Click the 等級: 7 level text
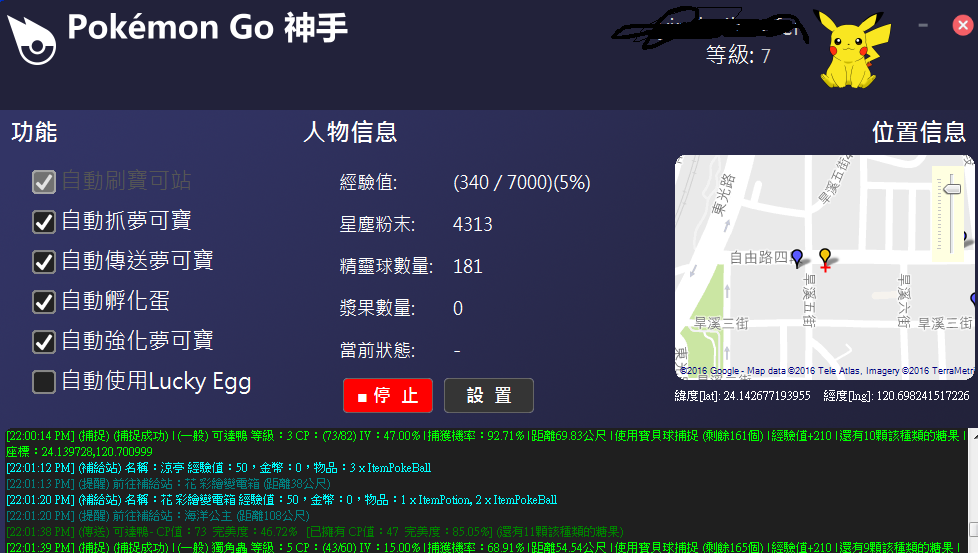This screenshot has width=978, height=553. point(738,55)
